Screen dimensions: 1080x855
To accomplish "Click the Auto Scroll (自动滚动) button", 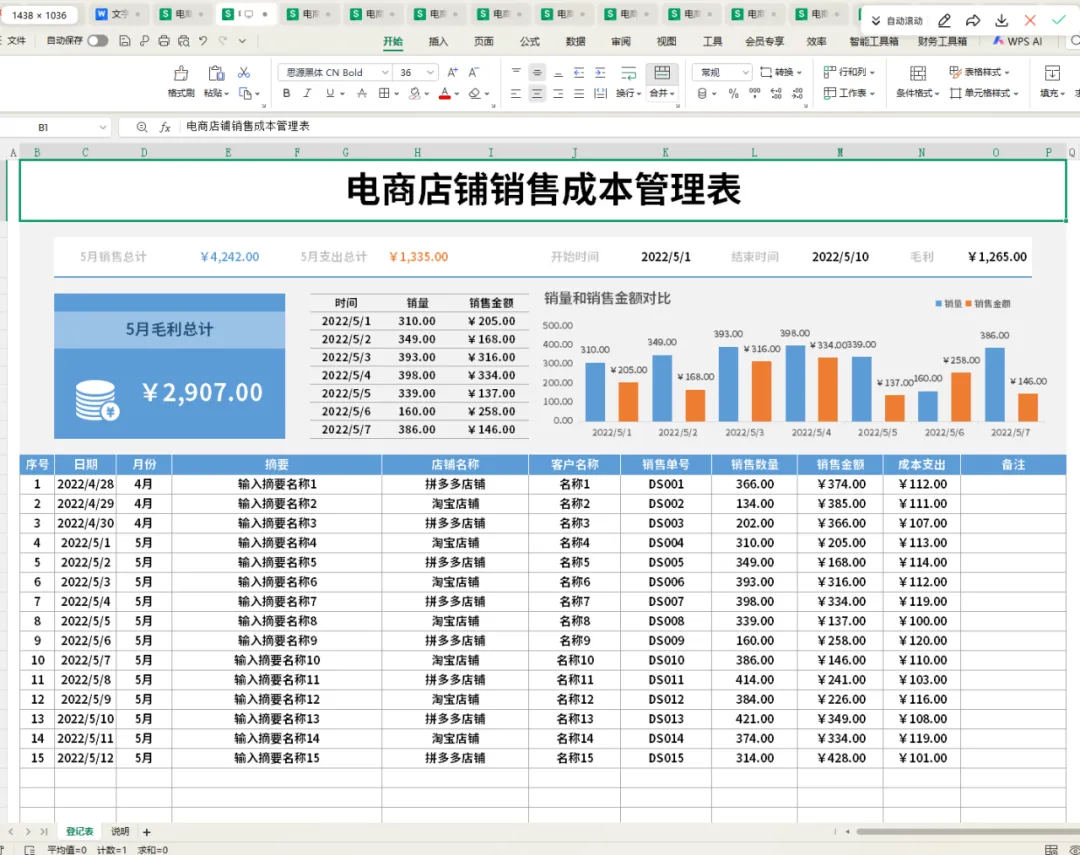I will 897,21.
